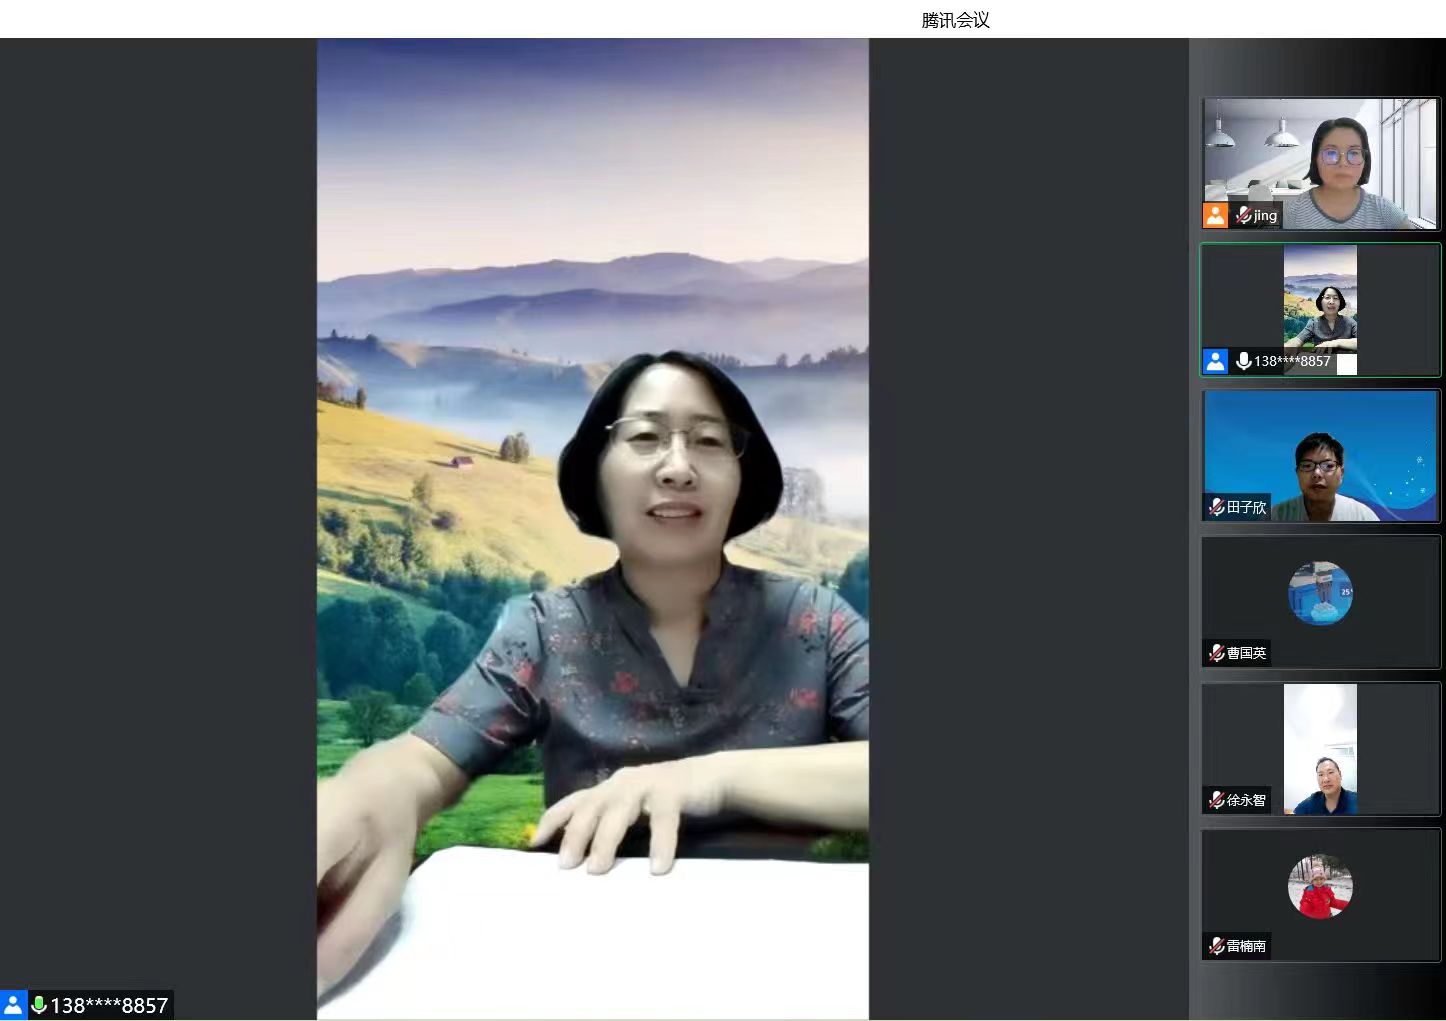The image size is (1446, 1021).
Task: Click the green microphone icon under main video
Action: [39, 1005]
